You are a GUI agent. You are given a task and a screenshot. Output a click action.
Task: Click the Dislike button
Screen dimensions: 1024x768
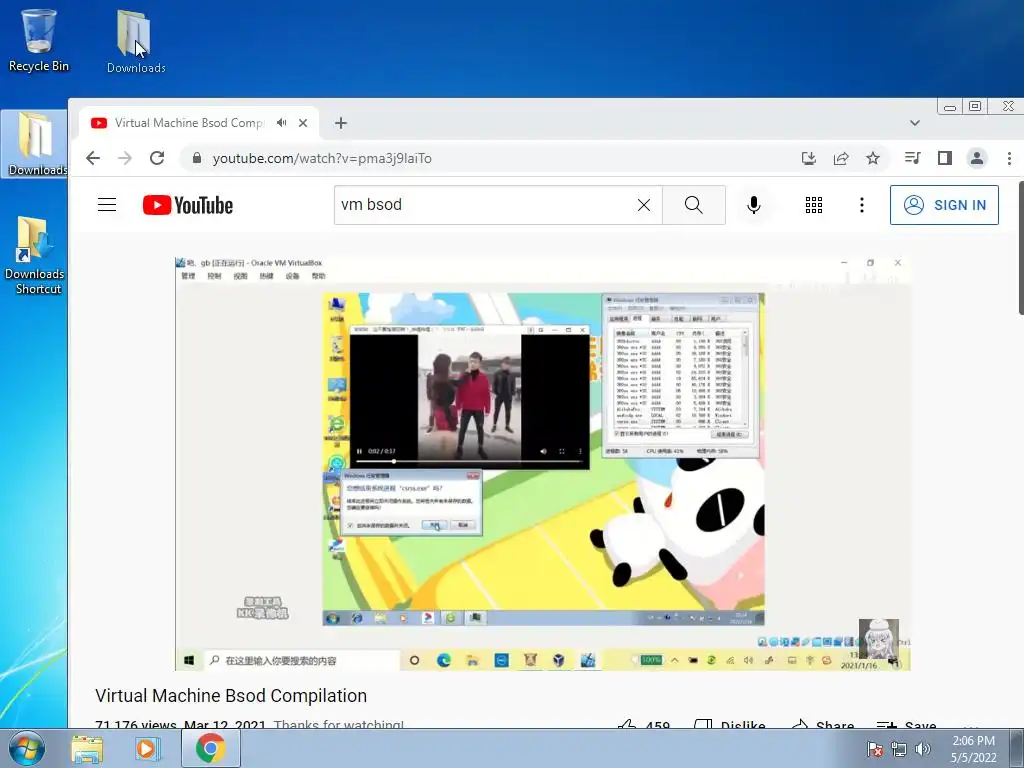[x=729, y=724]
